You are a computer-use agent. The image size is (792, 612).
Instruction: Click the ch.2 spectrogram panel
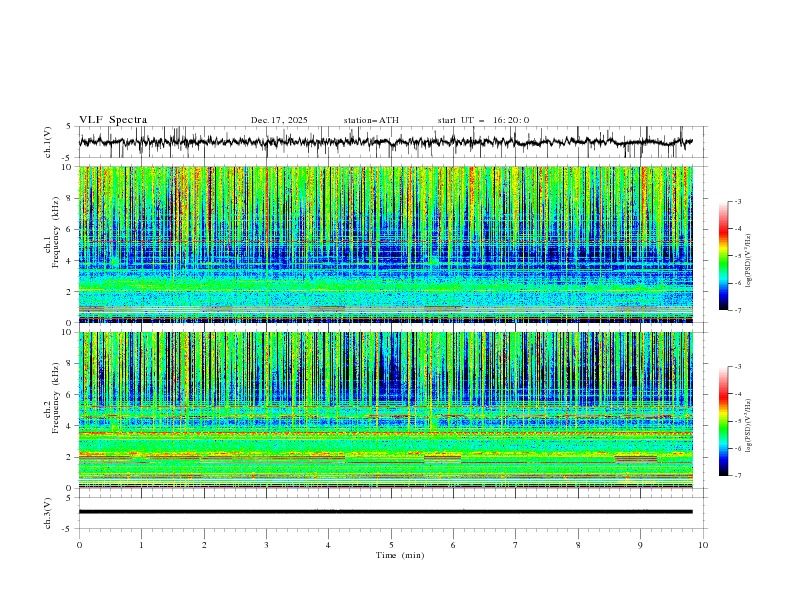tap(386, 410)
